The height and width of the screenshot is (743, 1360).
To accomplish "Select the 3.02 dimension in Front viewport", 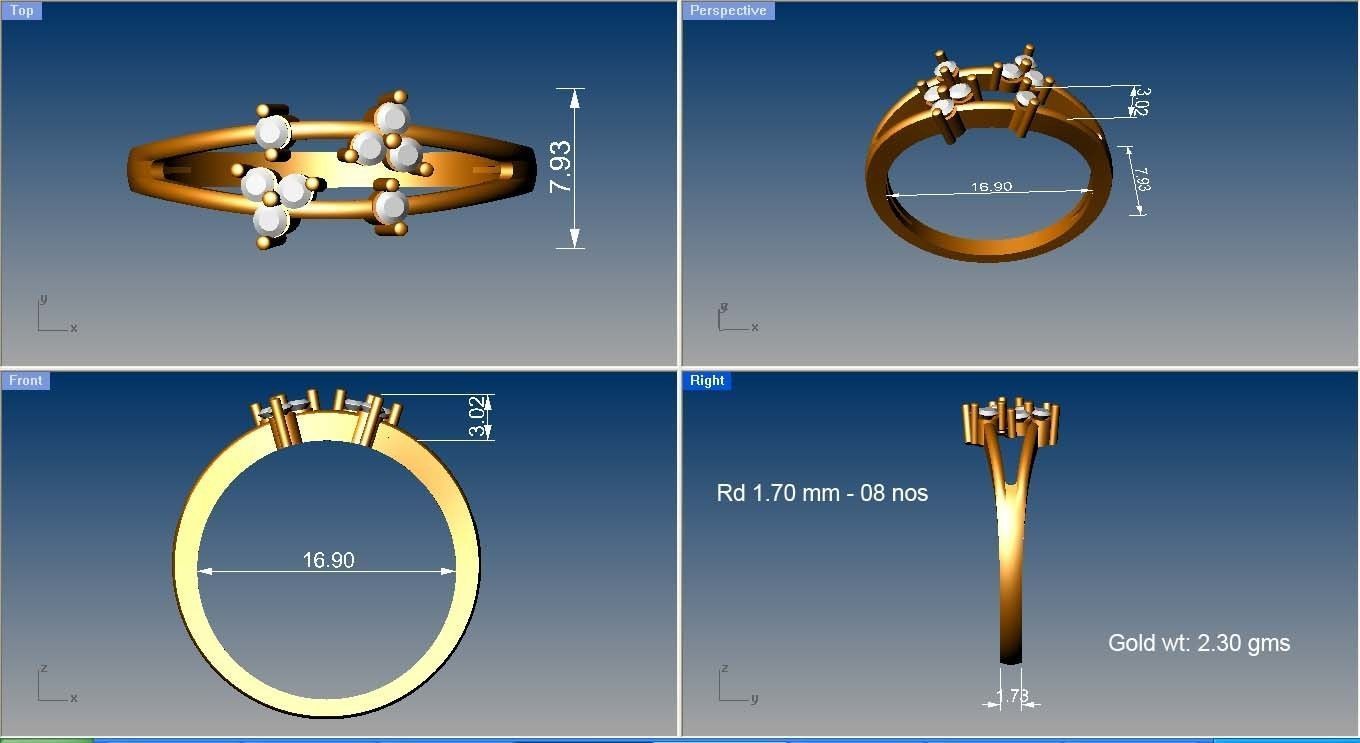I will point(479,417).
